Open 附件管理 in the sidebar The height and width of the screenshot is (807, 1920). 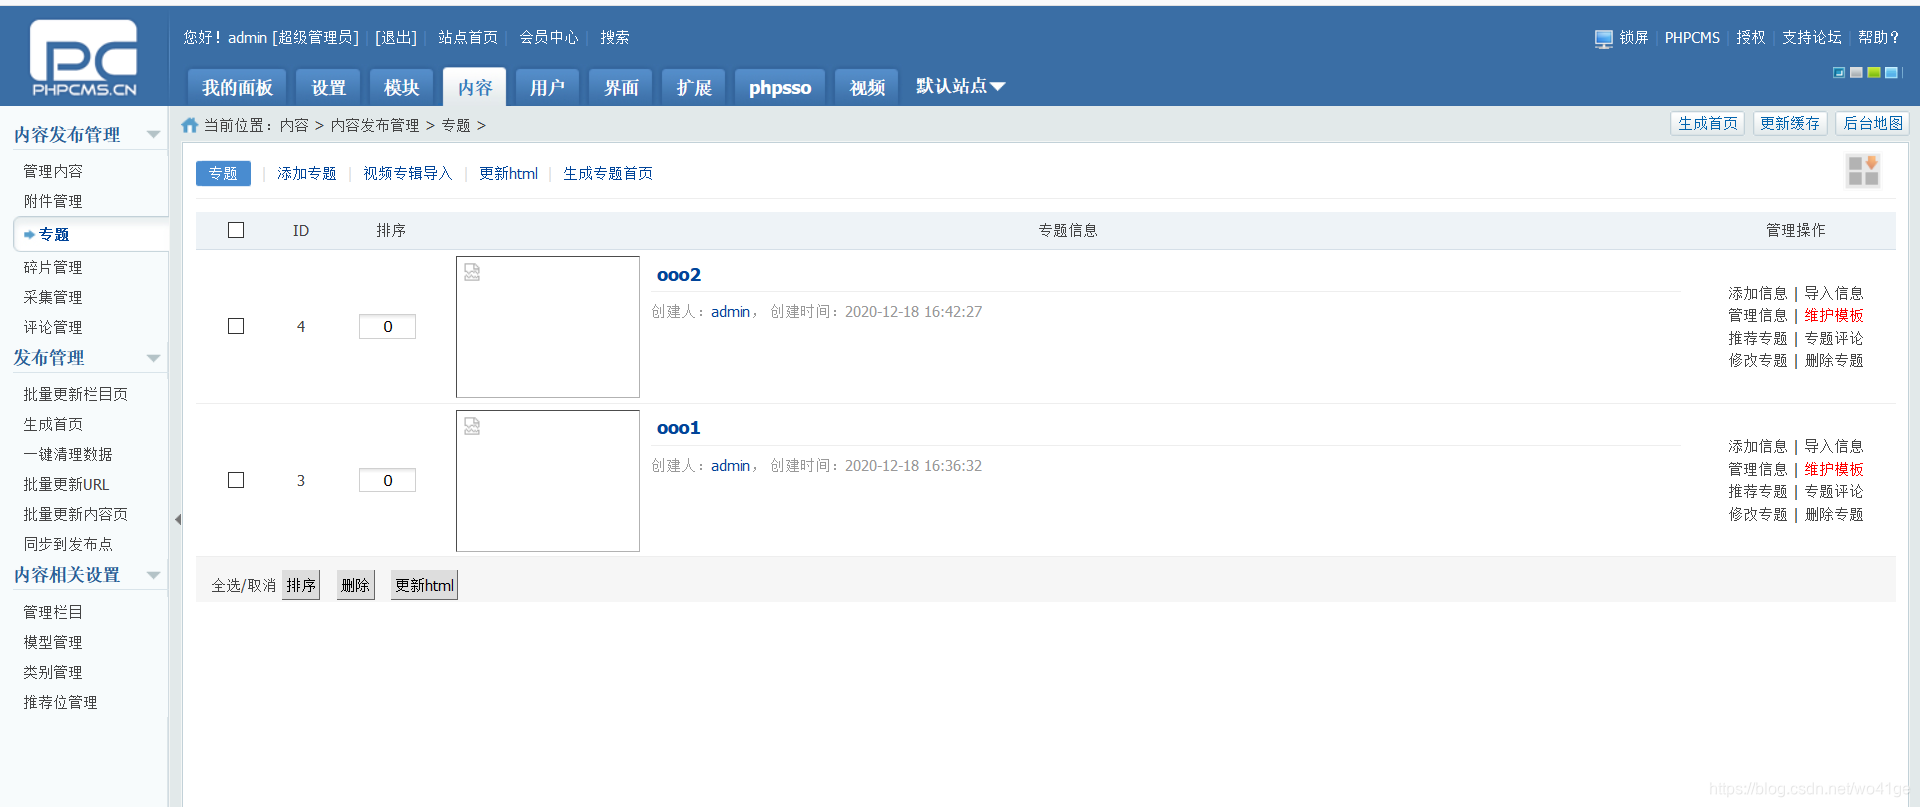click(x=53, y=201)
